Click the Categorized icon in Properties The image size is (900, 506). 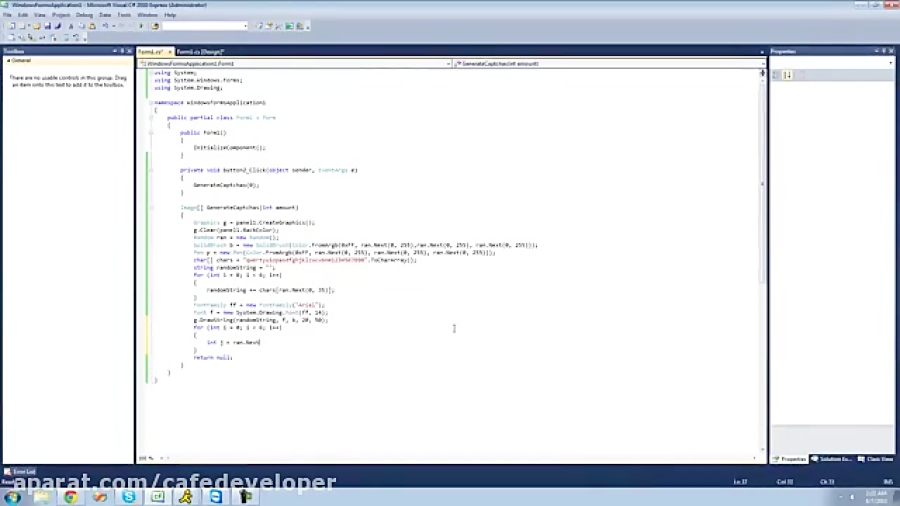[x=777, y=75]
